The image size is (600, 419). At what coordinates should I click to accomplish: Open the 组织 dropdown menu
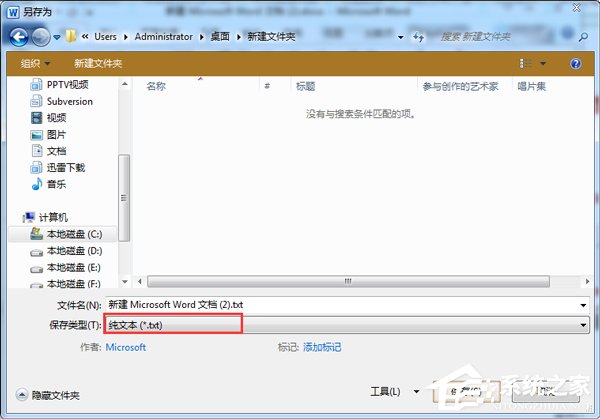[34, 63]
